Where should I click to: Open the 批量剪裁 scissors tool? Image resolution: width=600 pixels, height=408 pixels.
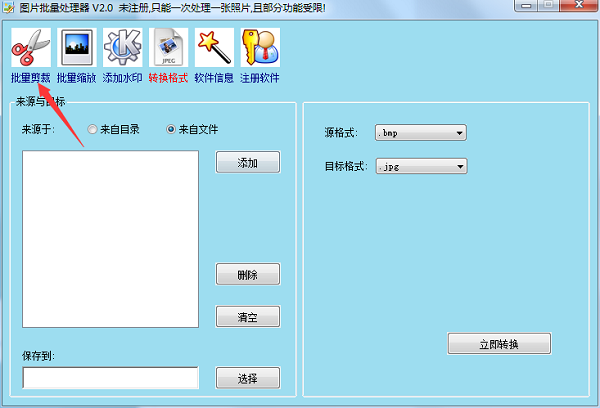click(x=31, y=47)
